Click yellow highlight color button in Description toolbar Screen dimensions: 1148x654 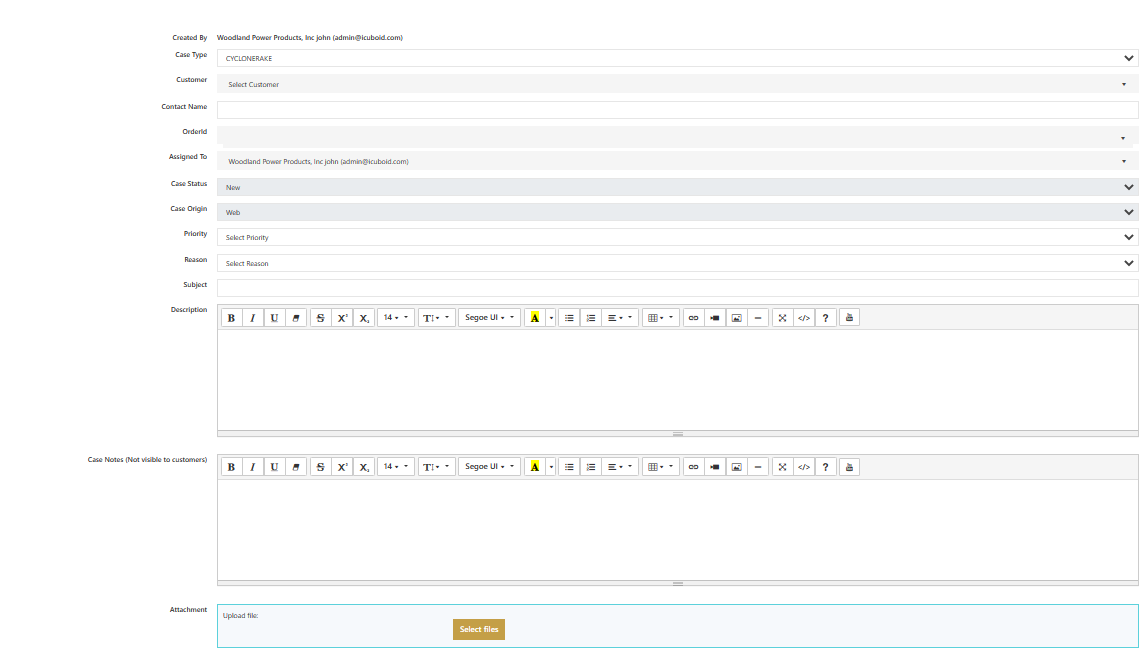pos(535,318)
